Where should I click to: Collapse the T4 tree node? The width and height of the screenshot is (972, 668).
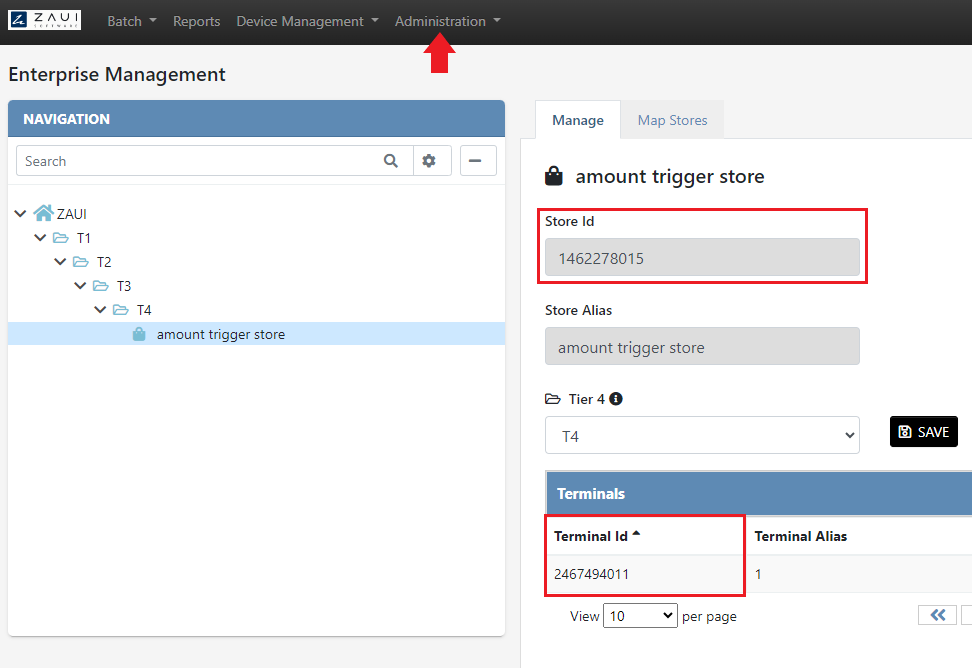(100, 310)
